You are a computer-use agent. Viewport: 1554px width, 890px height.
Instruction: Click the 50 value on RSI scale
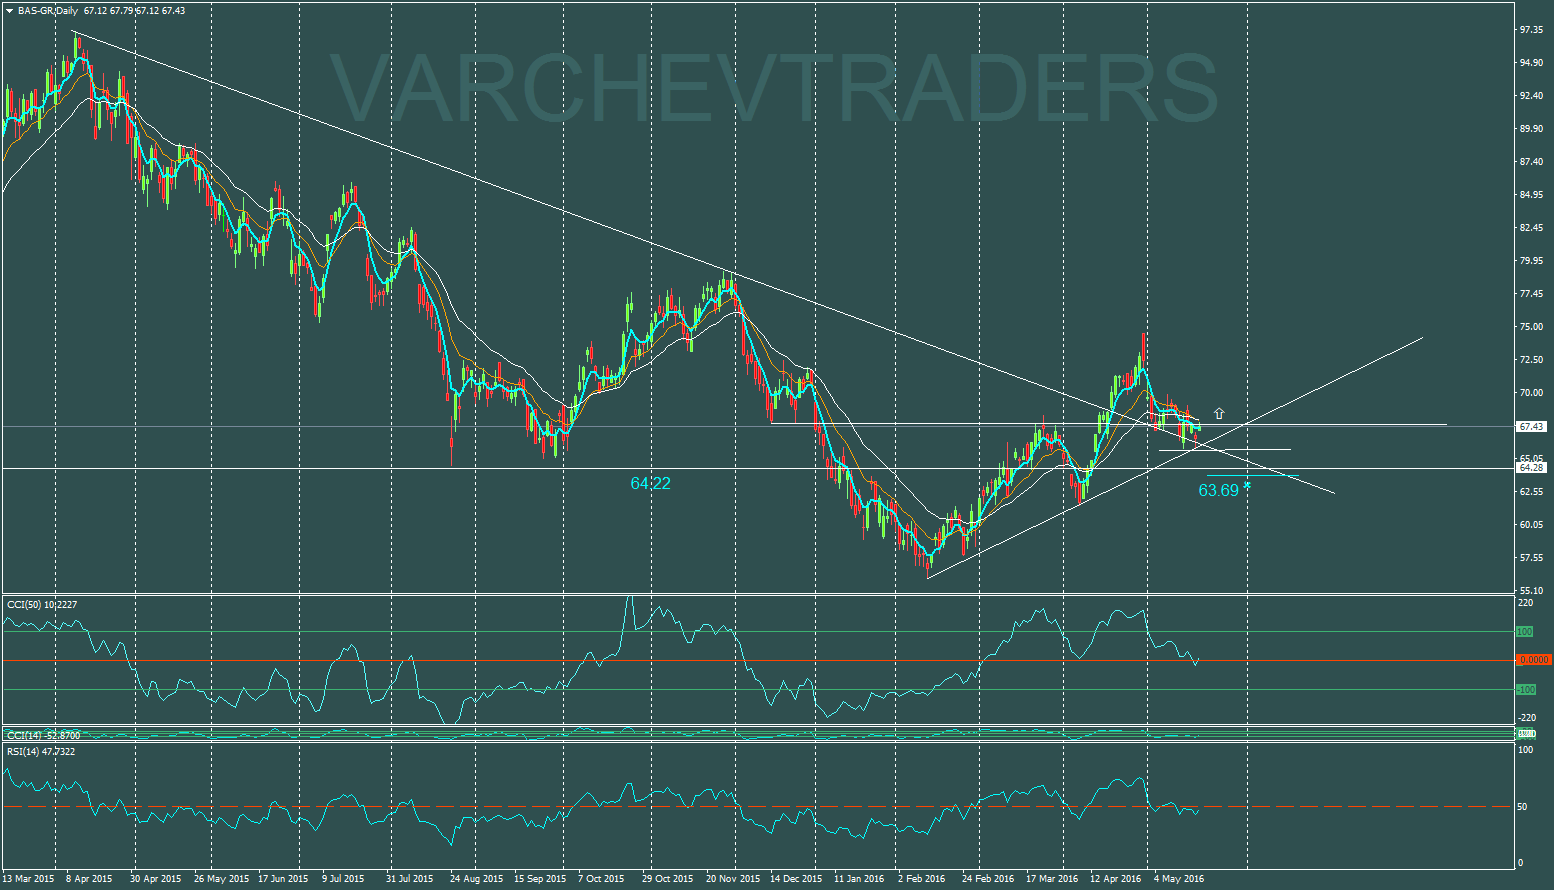1524,806
